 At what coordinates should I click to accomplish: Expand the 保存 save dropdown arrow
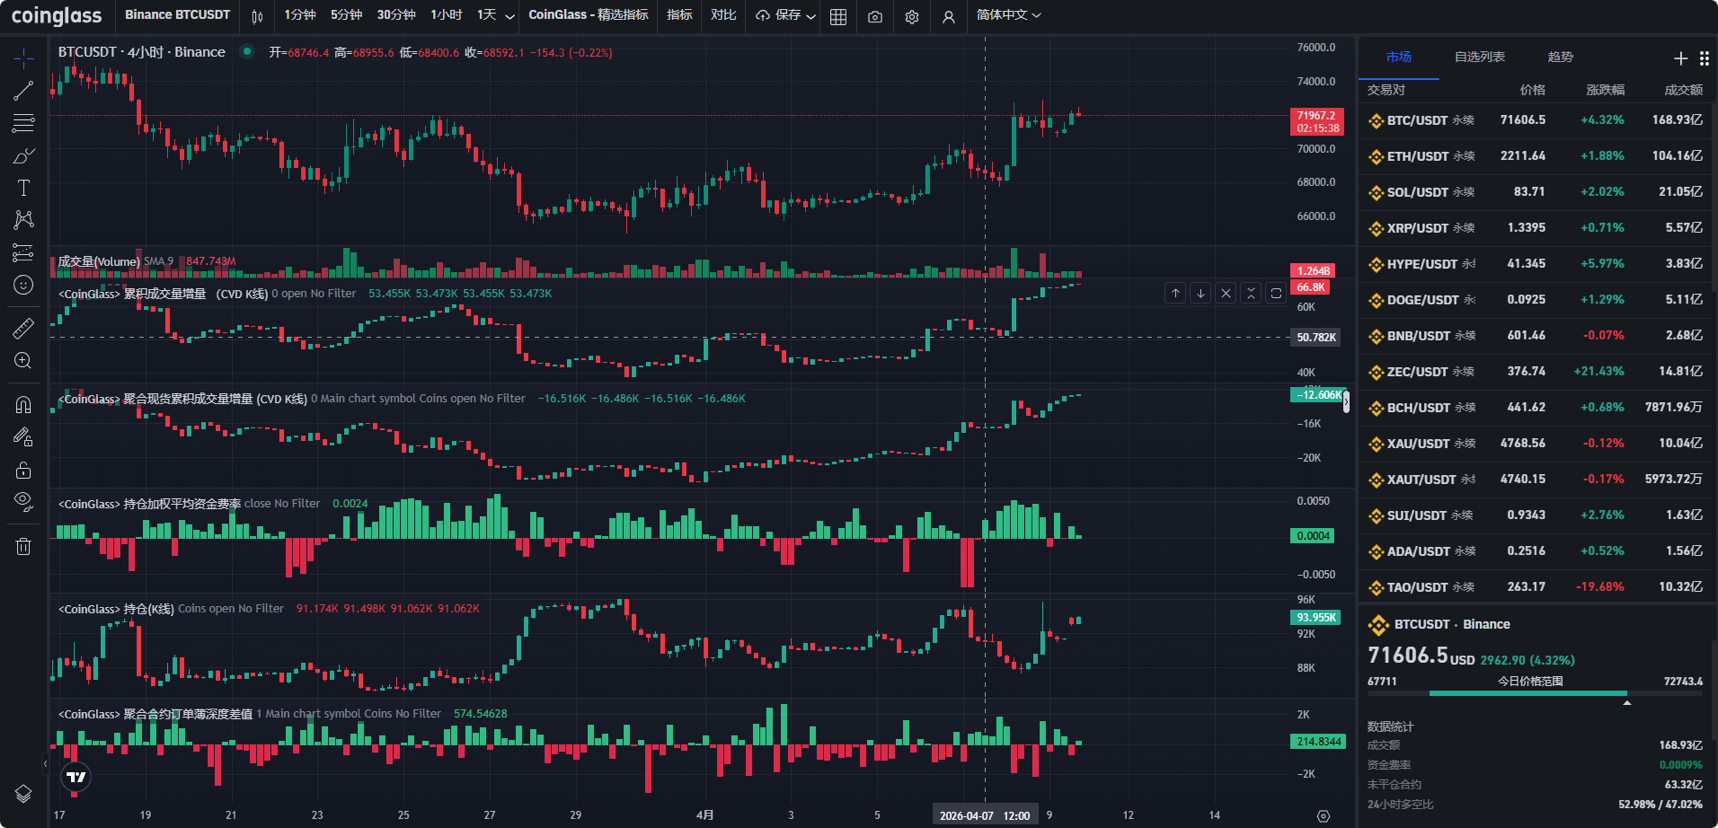pos(811,16)
